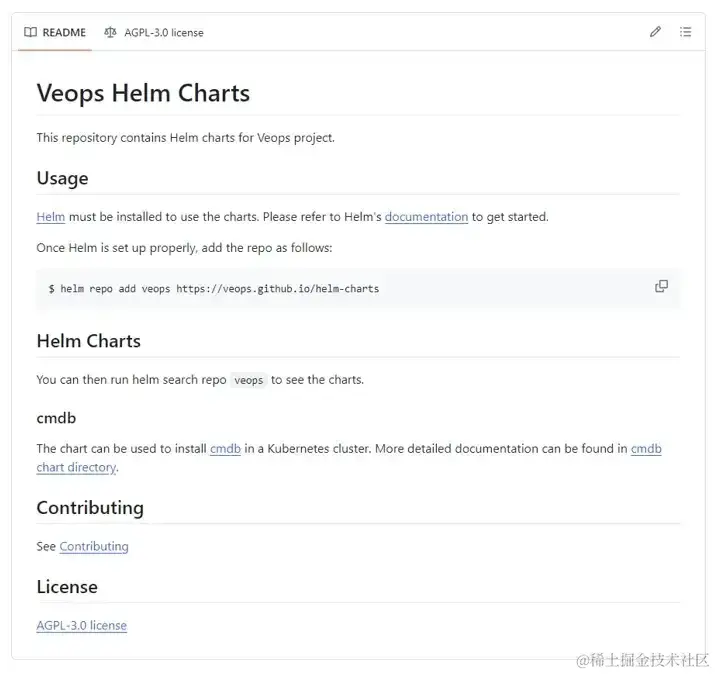The width and height of the screenshot is (715, 674).
Task: Follow the Contributing link
Action: (x=94, y=546)
